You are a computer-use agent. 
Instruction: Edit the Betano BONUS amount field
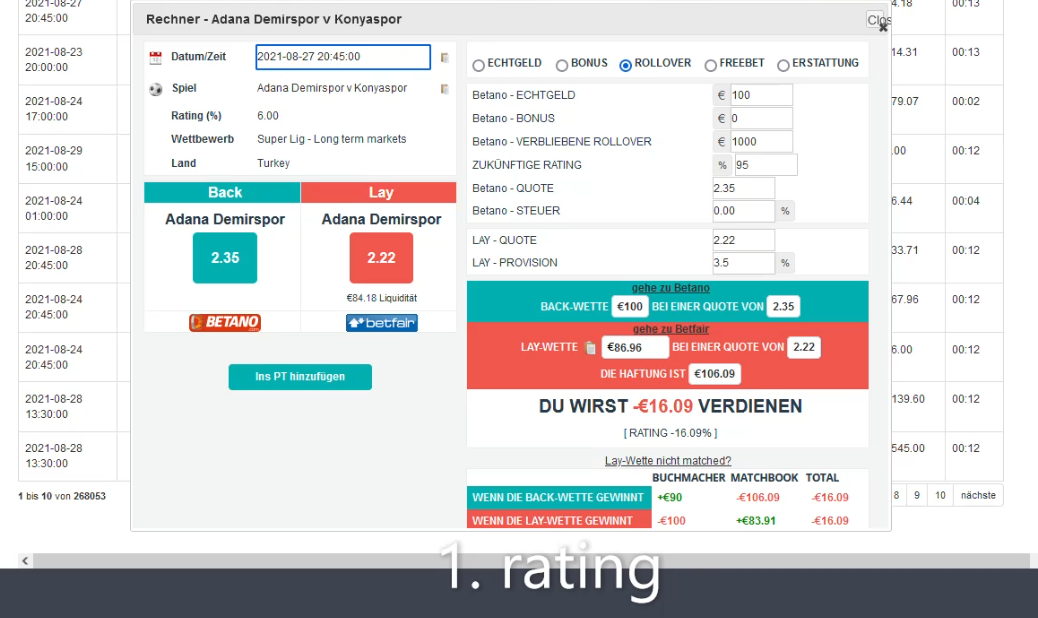point(761,118)
